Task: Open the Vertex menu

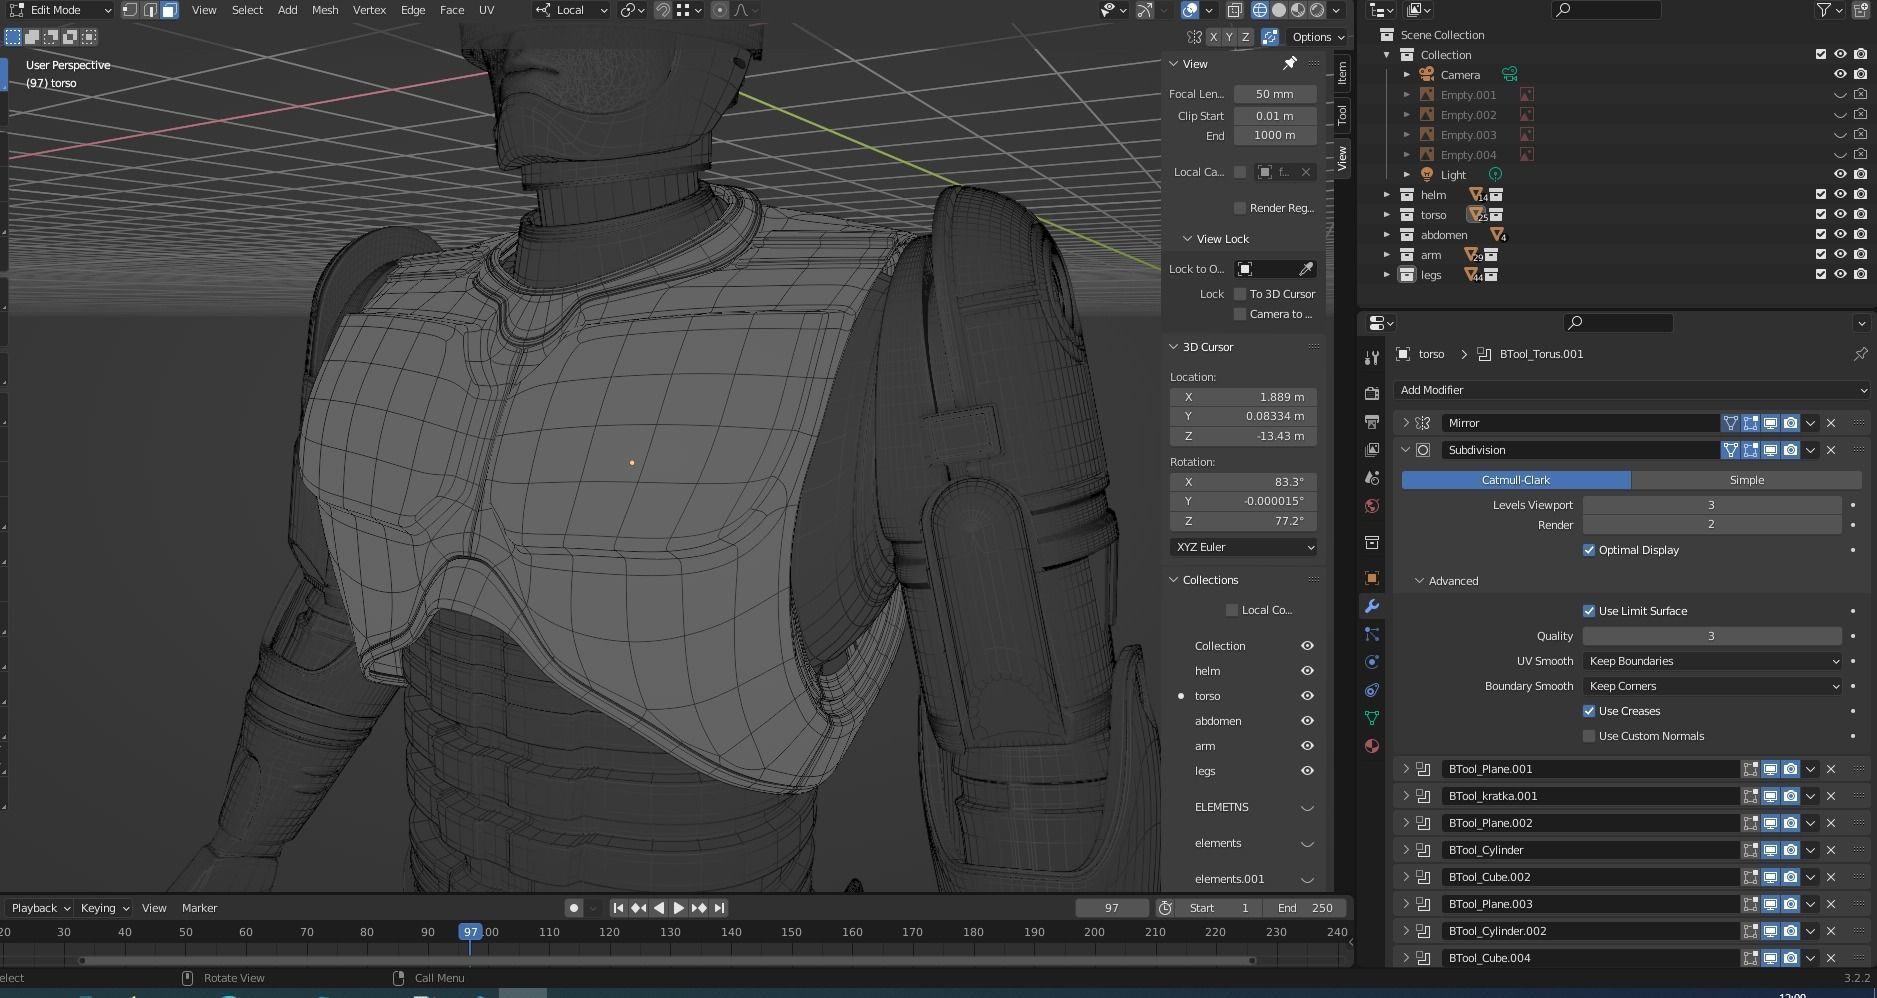Action: point(369,10)
